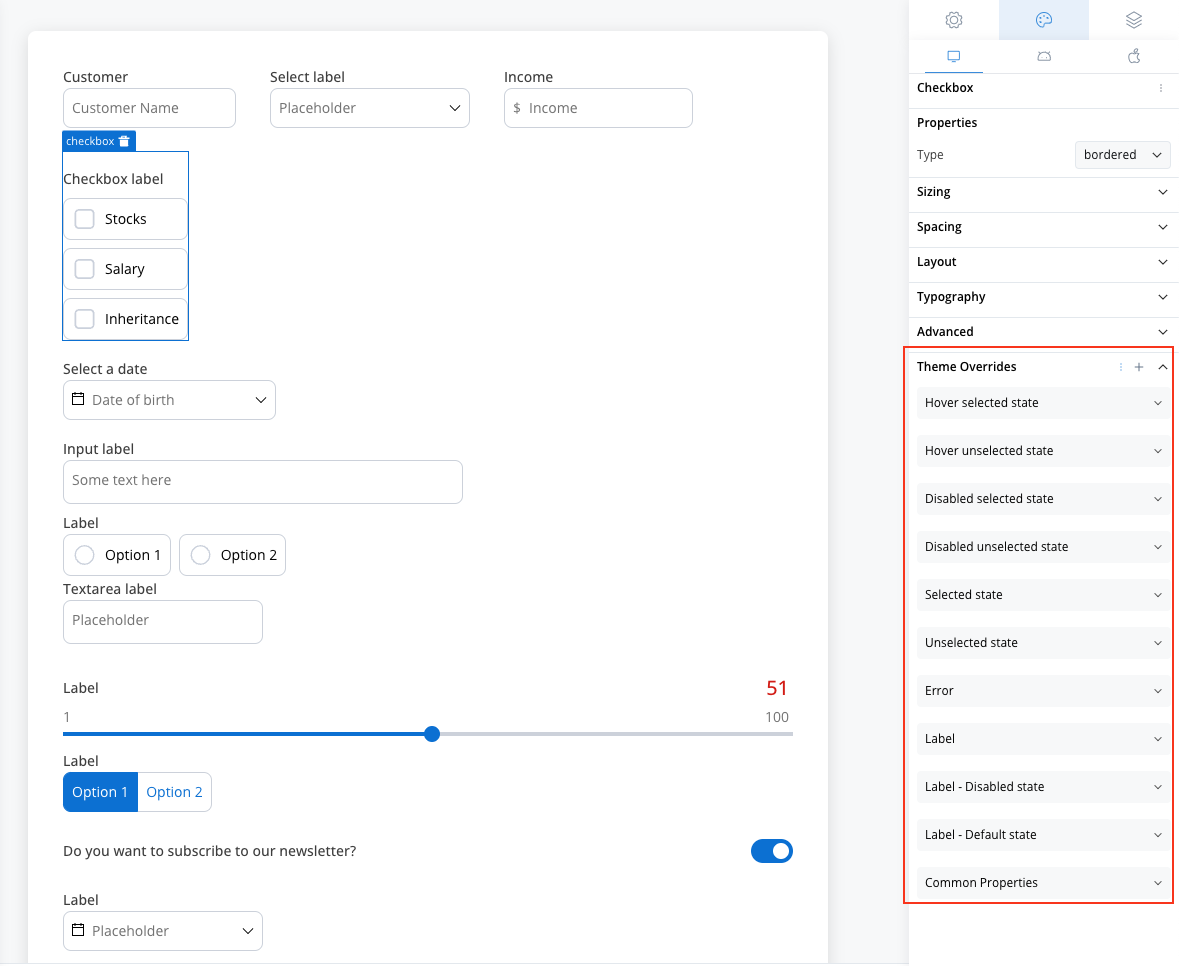The width and height of the screenshot is (1179, 966).
Task: Click calendar icon in Date of birth field
Action: pos(78,399)
